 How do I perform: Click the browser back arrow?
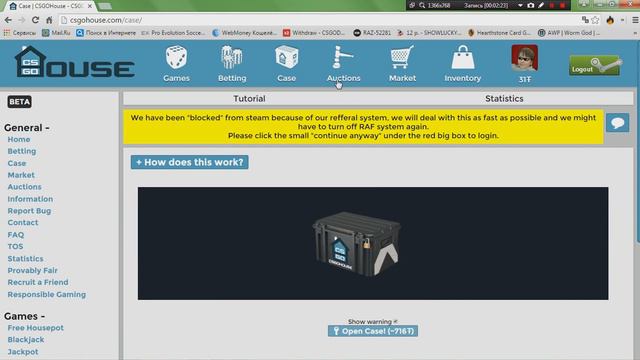click(8, 20)
